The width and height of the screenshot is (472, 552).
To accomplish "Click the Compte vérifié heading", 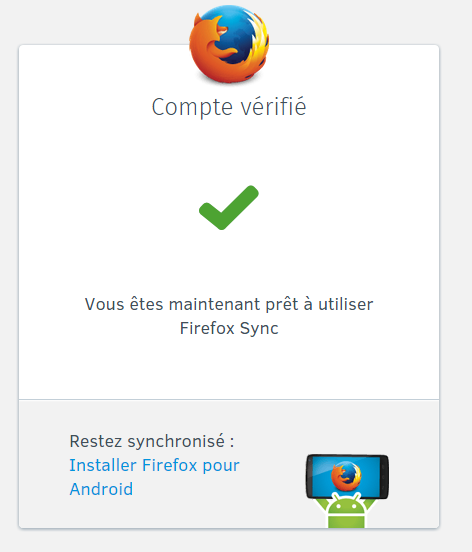I will [x=229, y=107].
